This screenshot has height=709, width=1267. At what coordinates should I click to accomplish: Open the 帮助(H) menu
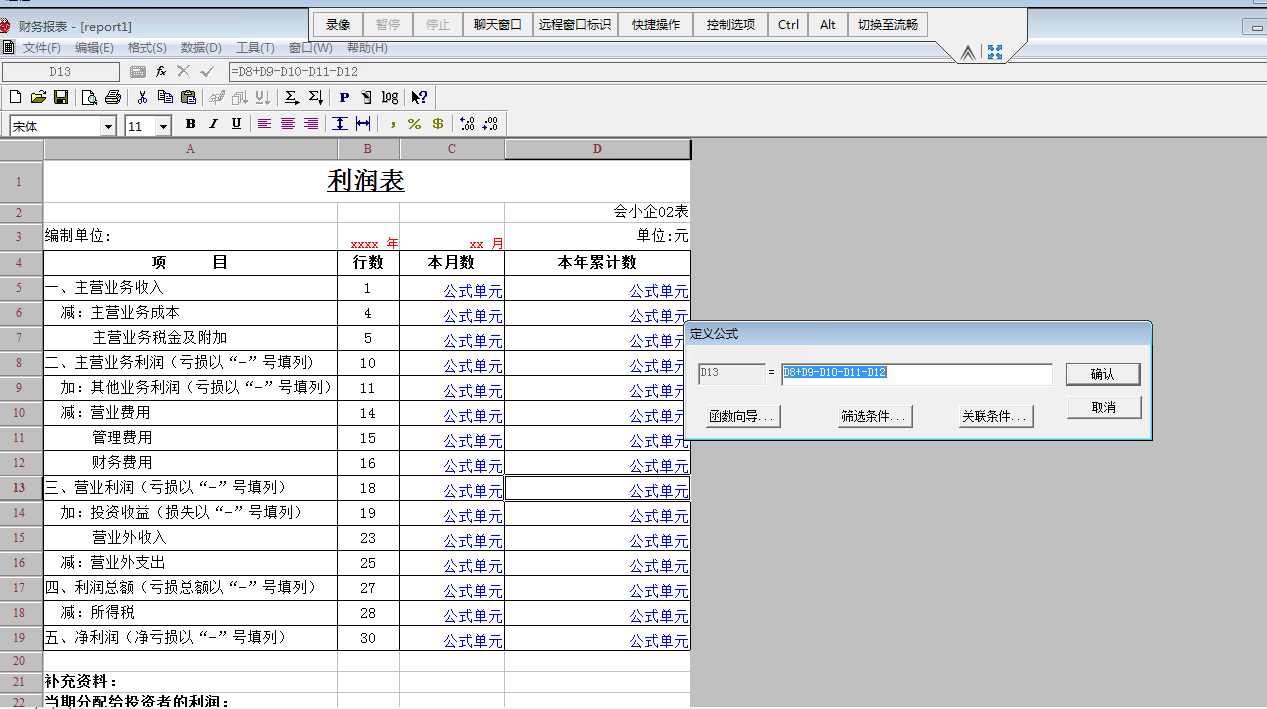tap(367, 48)
